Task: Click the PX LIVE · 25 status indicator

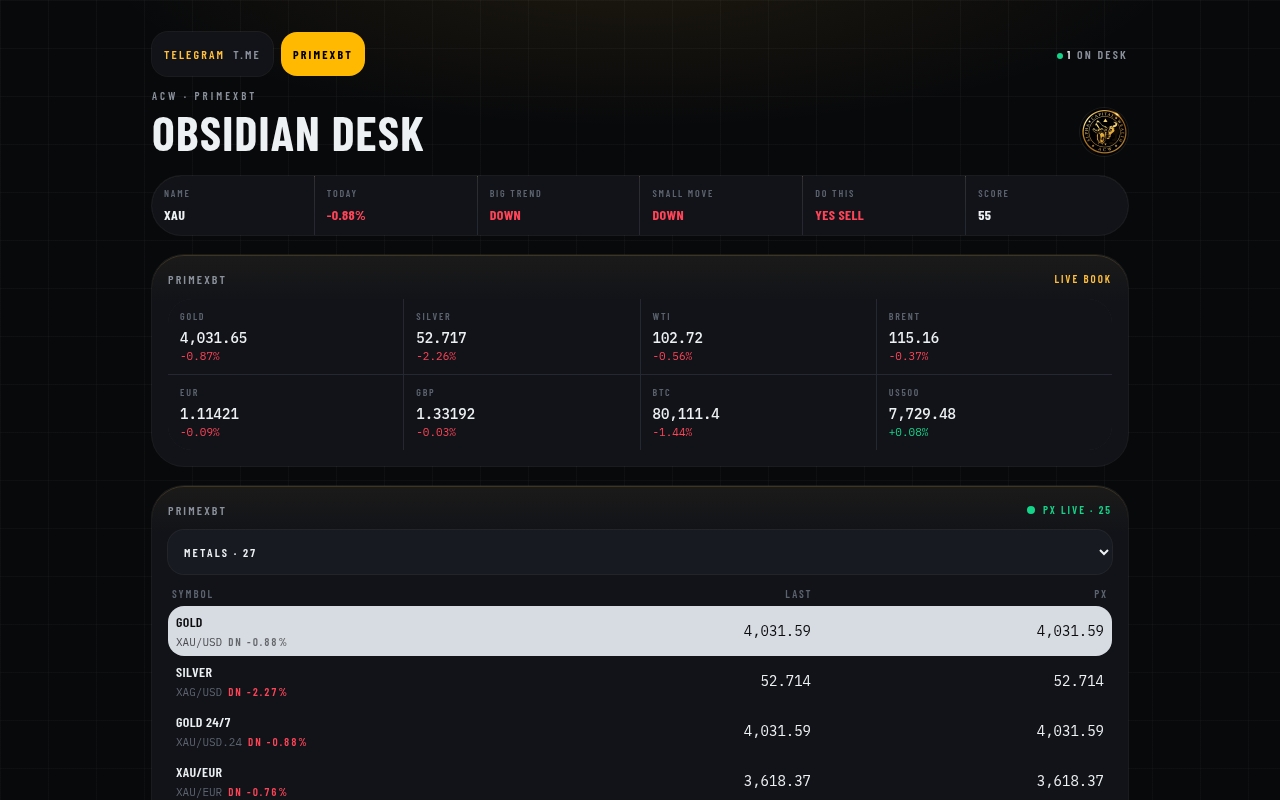Action: [x=1069, y=510]
